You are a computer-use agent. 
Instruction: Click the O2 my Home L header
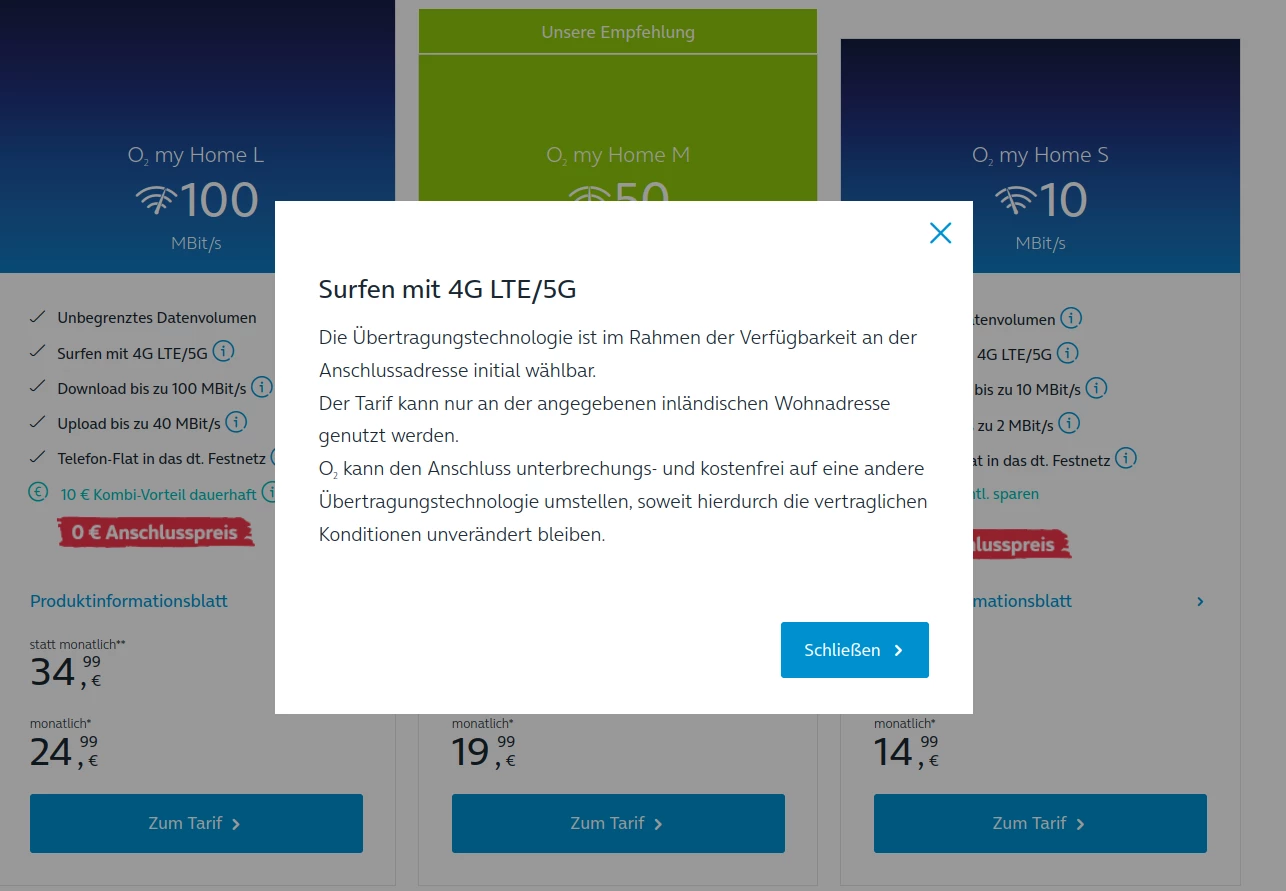[x=196, y=155]
